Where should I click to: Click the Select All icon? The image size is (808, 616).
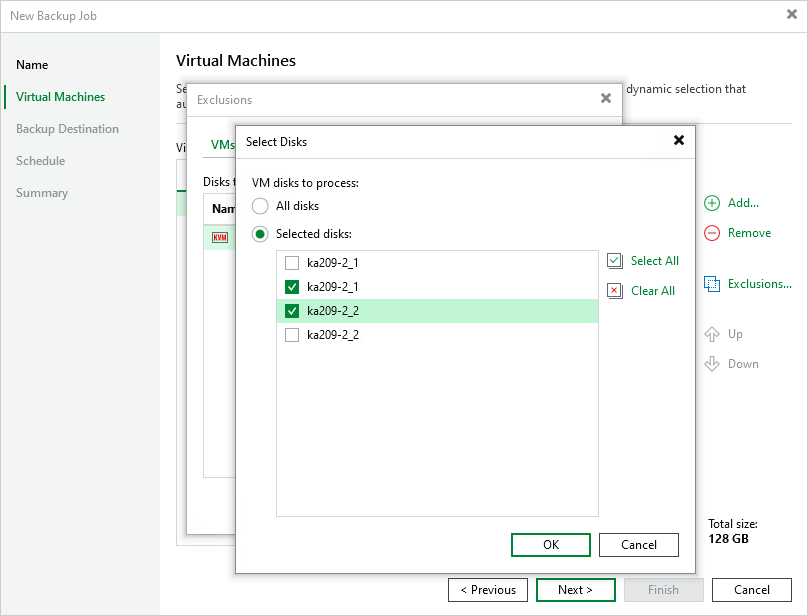pos(614,260)
